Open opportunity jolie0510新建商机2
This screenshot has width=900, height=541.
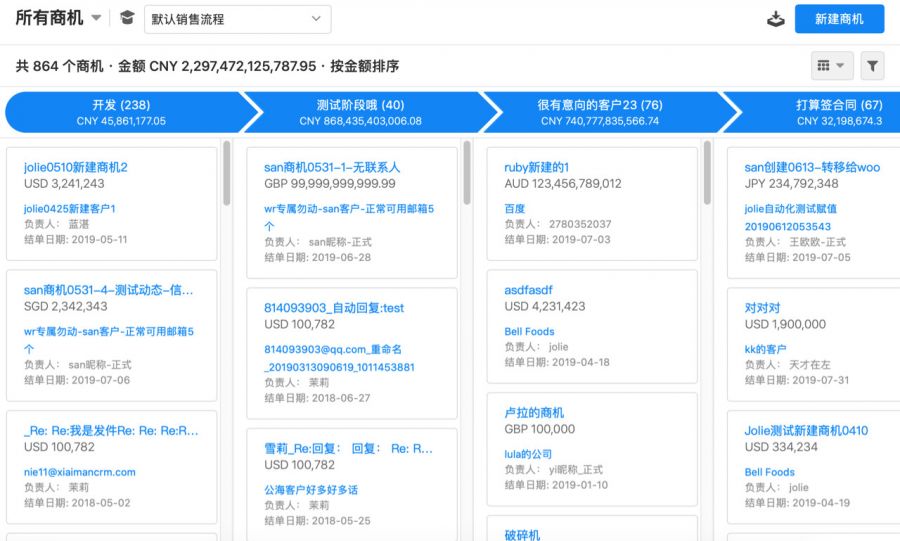76,168
